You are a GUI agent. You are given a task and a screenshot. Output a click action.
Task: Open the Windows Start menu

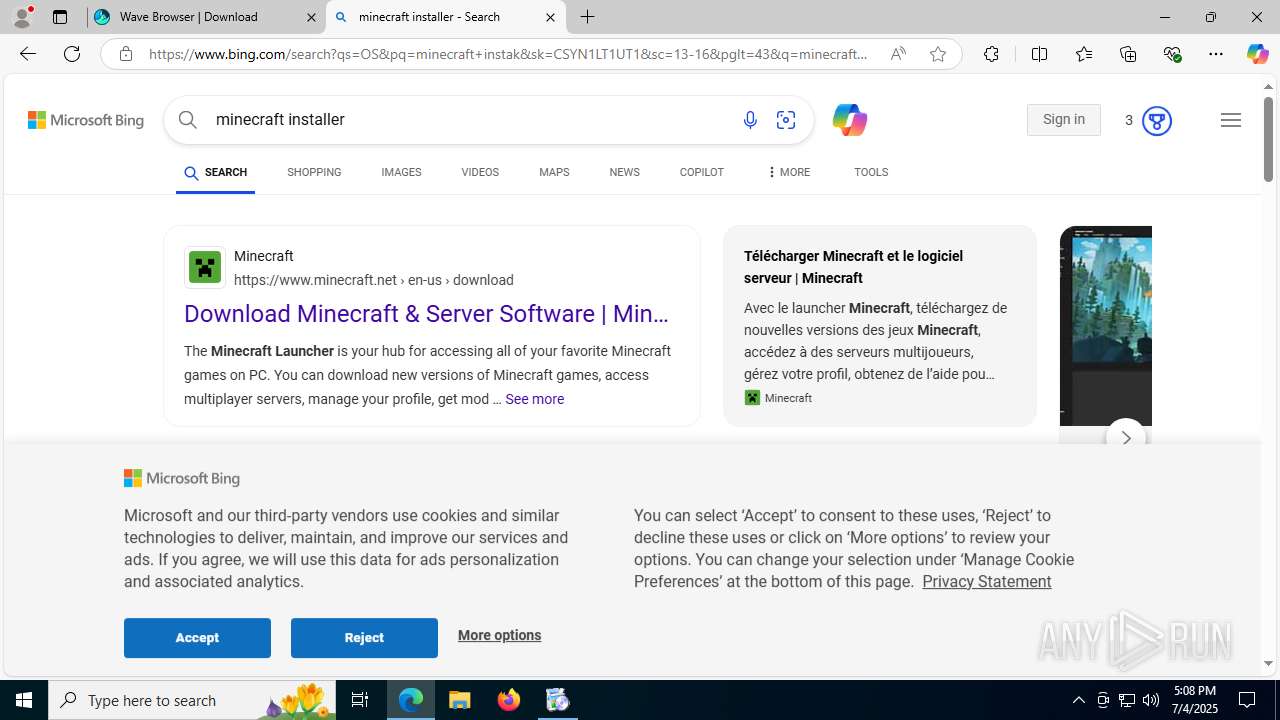coord(24,700)
